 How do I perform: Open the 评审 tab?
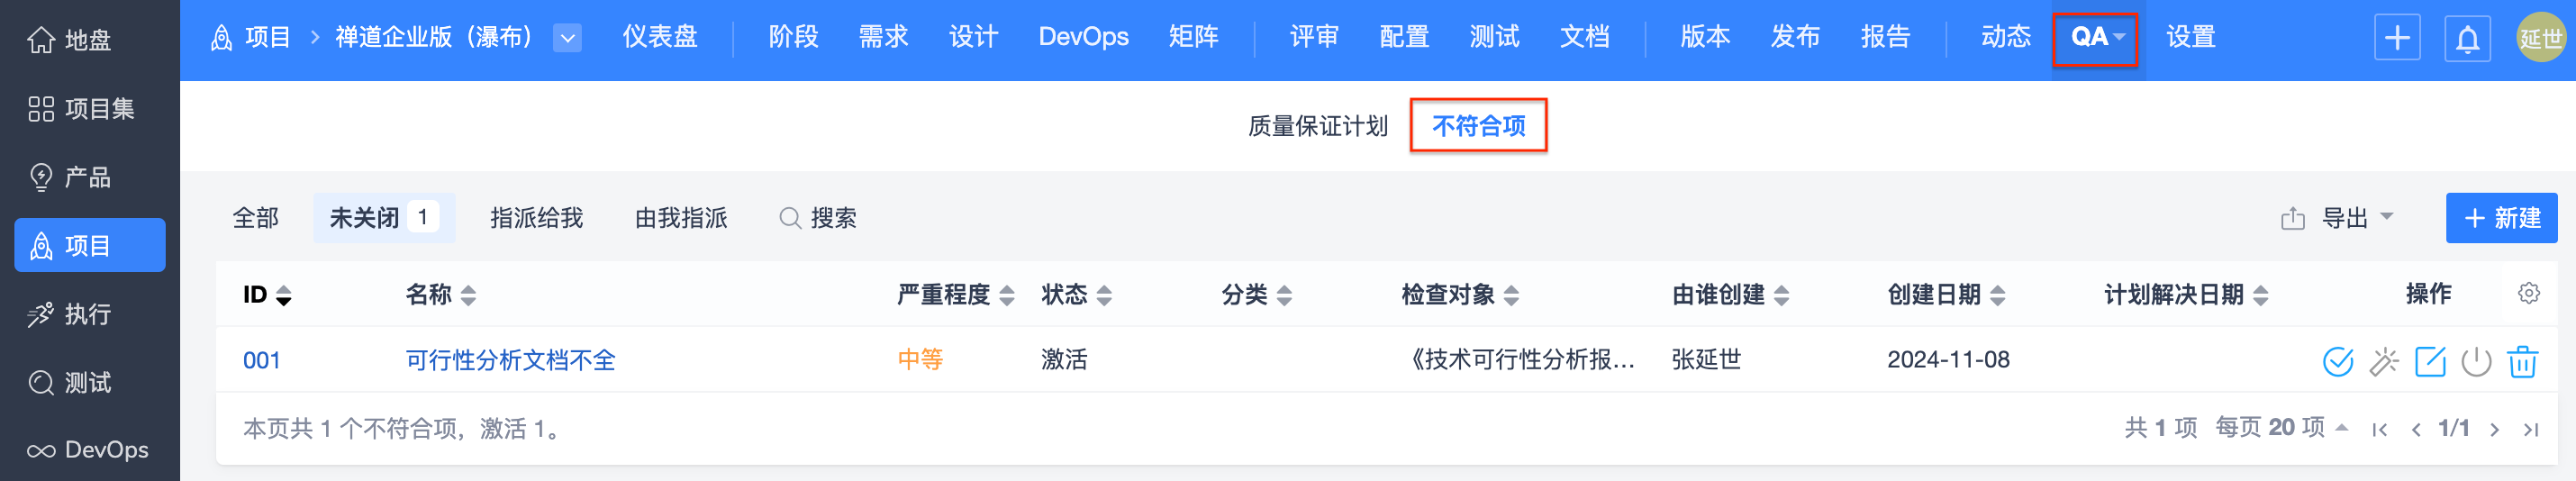click(1314, 37)
